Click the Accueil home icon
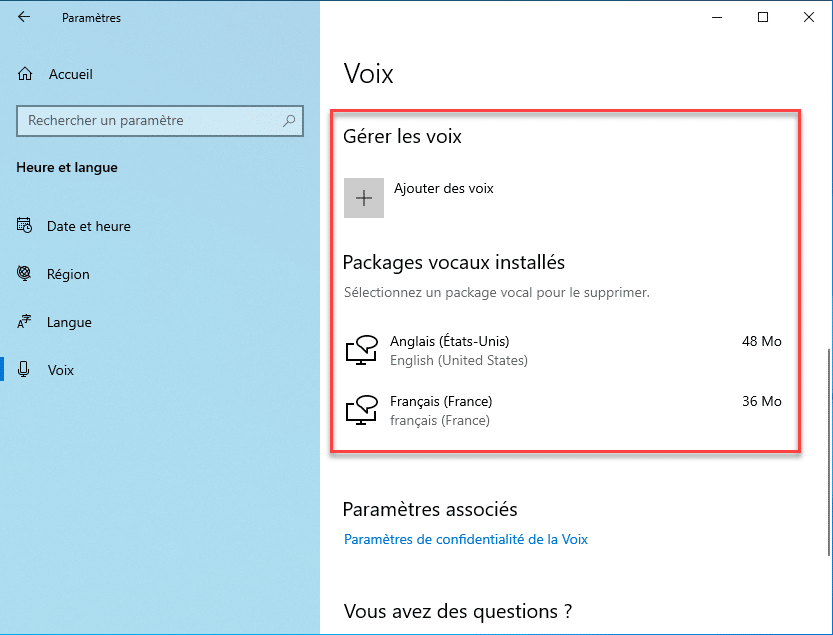The image size is (833, 635). point(26,74)
